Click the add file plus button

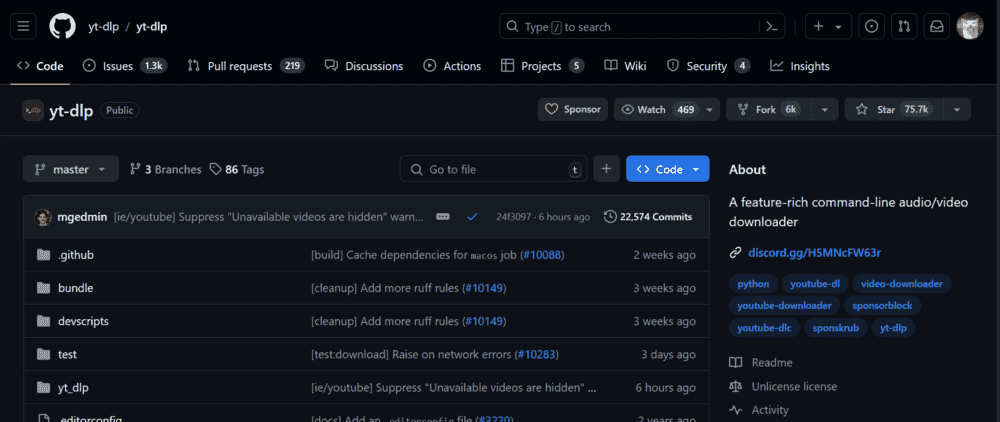[606, 169]
